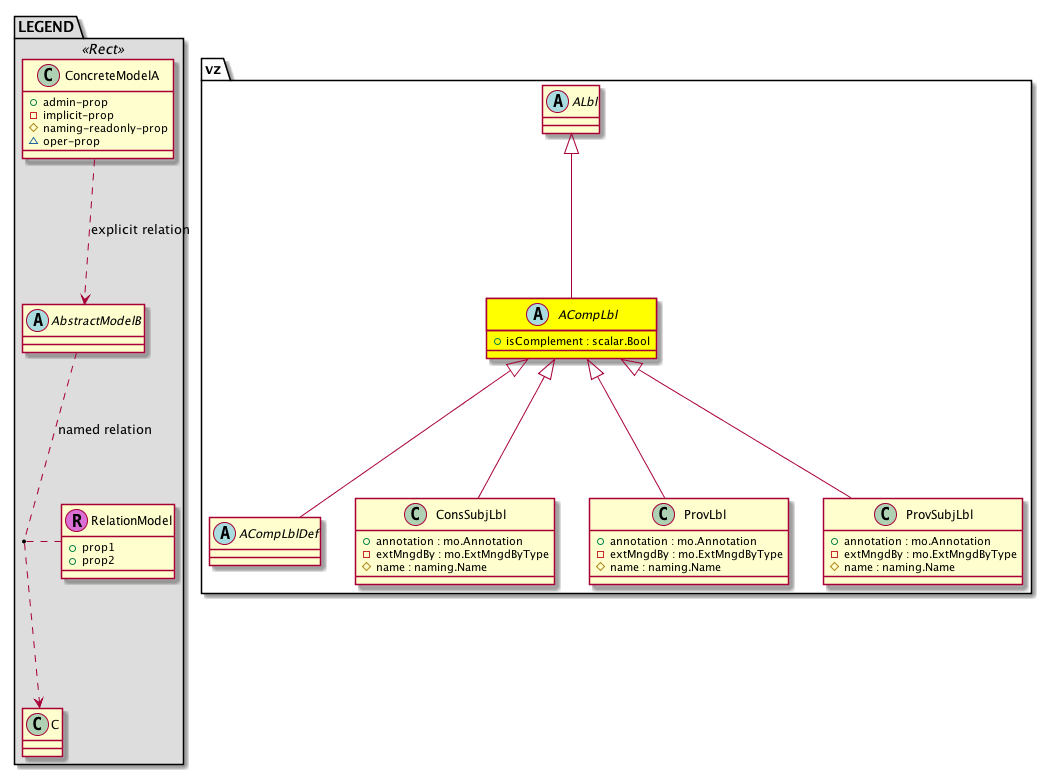
Task: Click the "named relation" label
Action: point(105,430)
